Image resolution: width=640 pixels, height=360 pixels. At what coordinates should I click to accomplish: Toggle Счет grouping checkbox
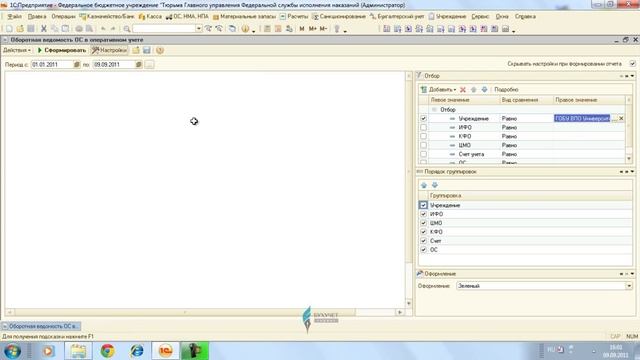click(423, 241)
